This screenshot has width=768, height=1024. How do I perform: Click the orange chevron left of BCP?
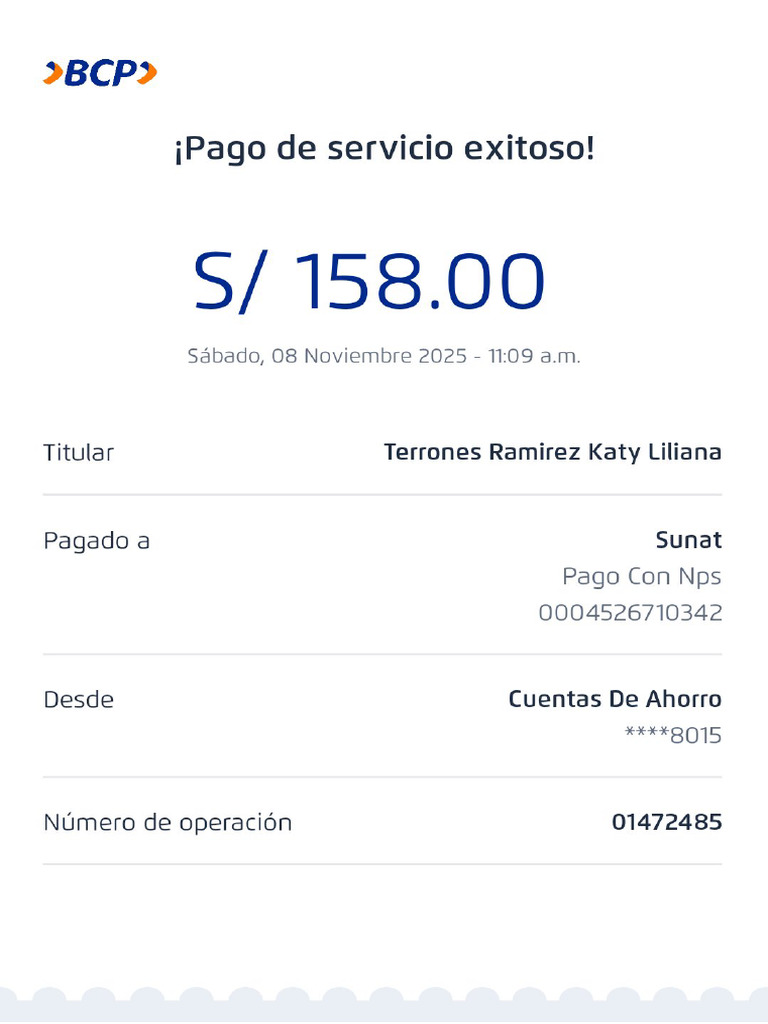coord(53,73)
